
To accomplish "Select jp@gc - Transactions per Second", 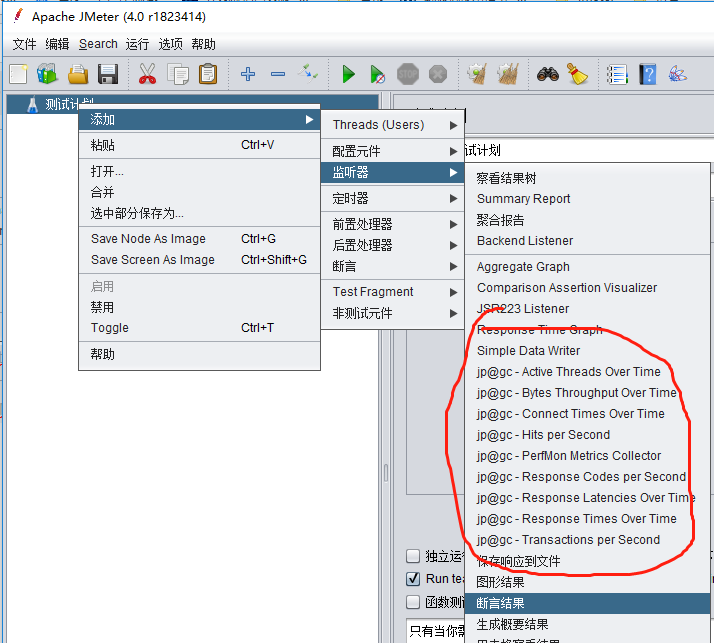I will click(x=587, y=540).
